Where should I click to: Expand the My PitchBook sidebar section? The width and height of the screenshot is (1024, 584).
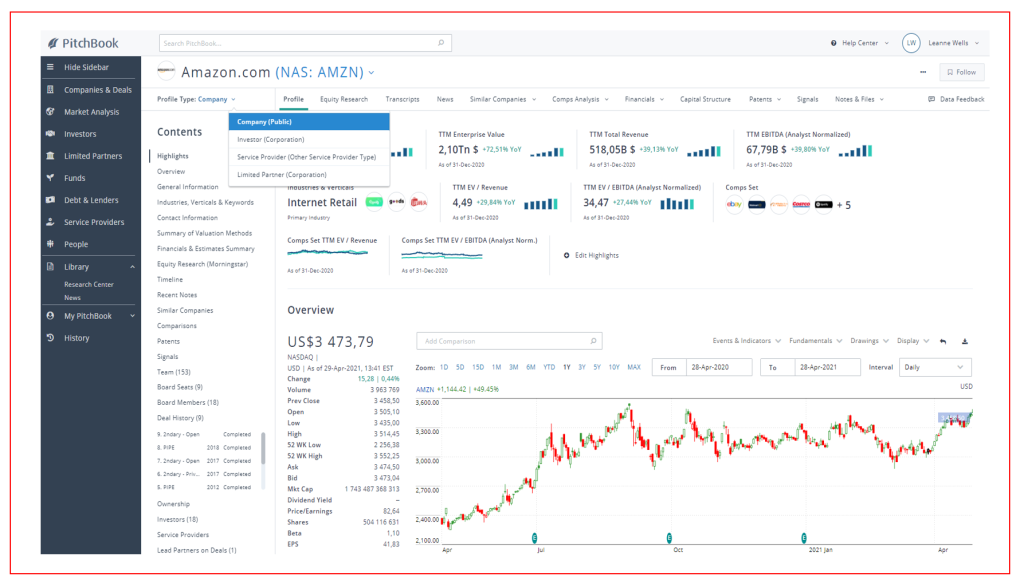[133, 316]
